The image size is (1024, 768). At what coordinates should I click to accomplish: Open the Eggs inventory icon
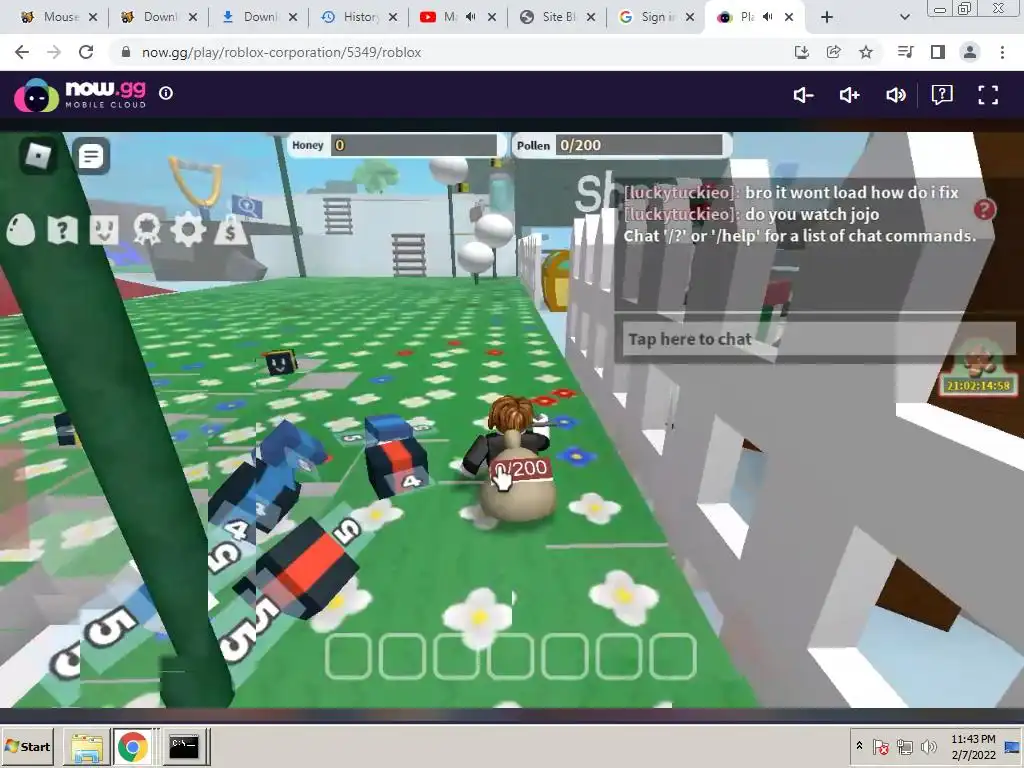click(x=20, y=230)
